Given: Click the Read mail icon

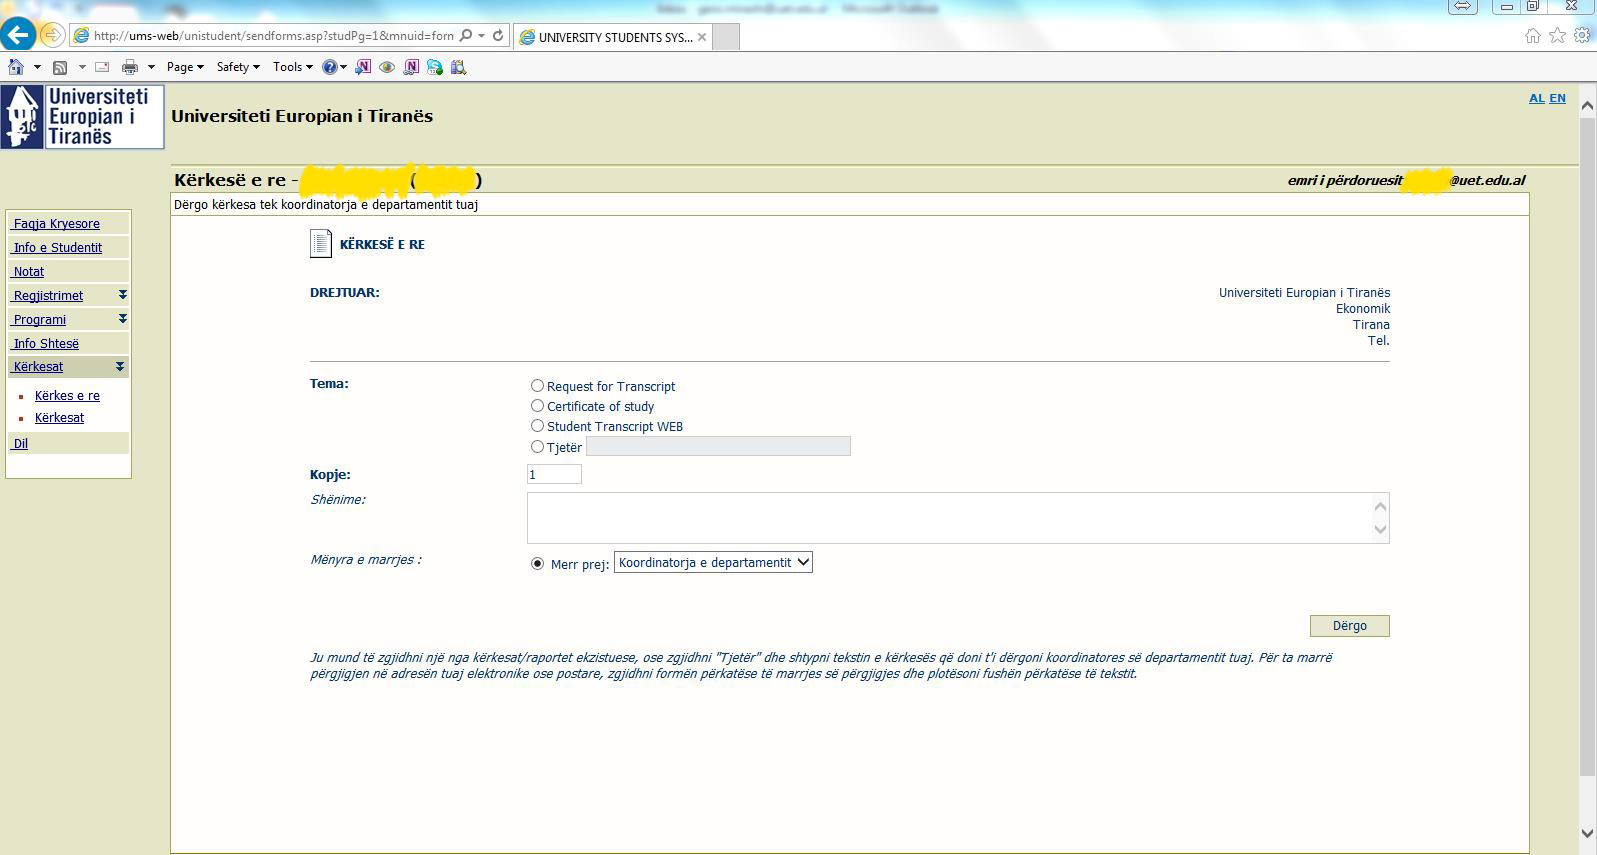Looking at the screenshot, I should (102, 67).
